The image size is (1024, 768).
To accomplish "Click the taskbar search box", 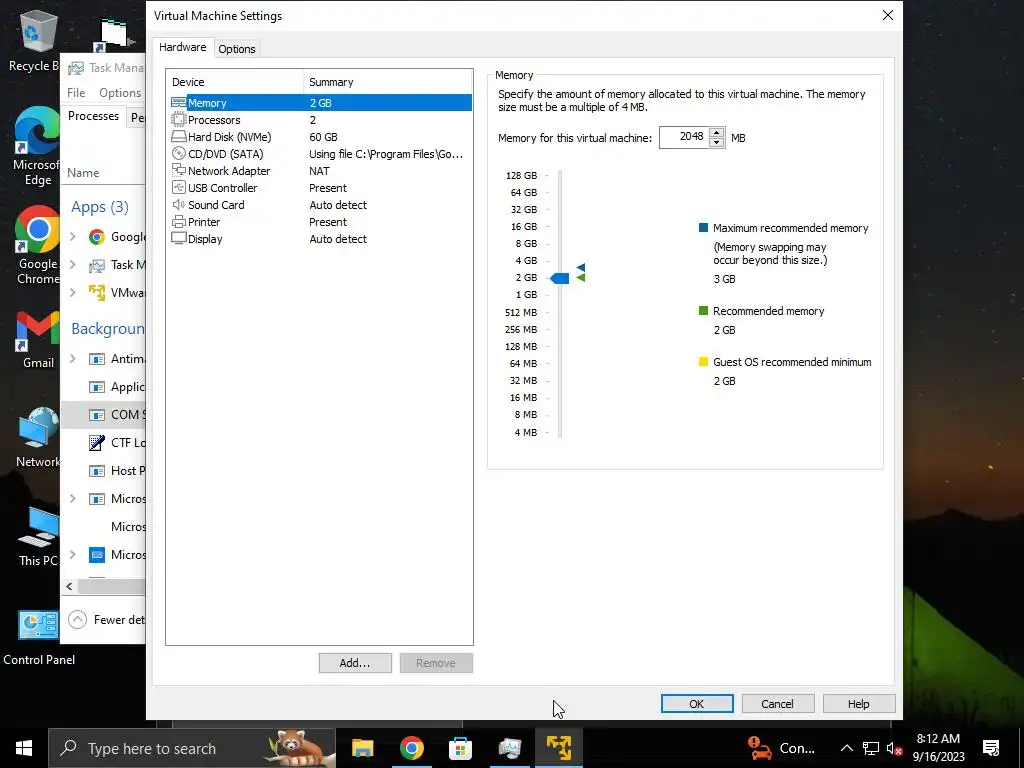I will pyautogui.click(x=192, y=748).
